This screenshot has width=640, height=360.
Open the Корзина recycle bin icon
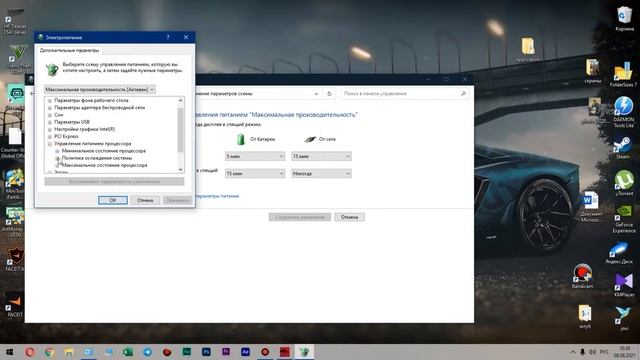point(624,18)
